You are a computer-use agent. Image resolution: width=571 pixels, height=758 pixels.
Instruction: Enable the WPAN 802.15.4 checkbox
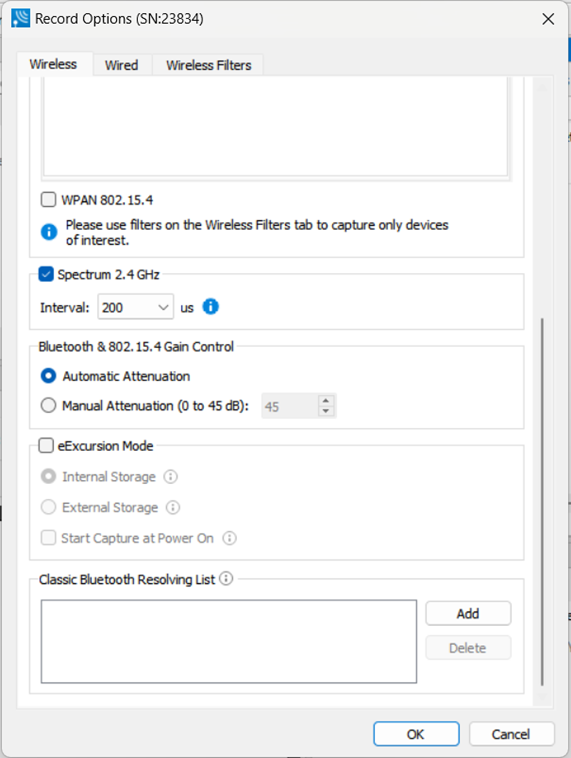pos(48,199)
